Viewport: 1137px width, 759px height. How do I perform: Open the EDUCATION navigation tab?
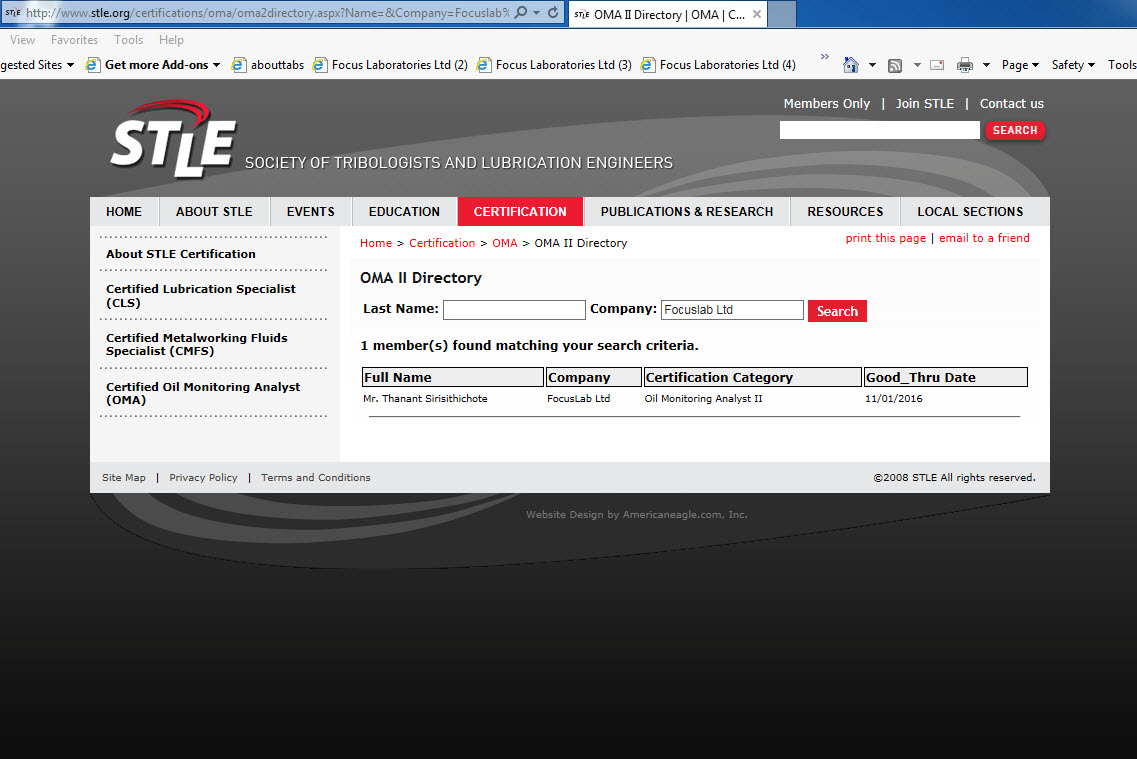tap(404, 212)
